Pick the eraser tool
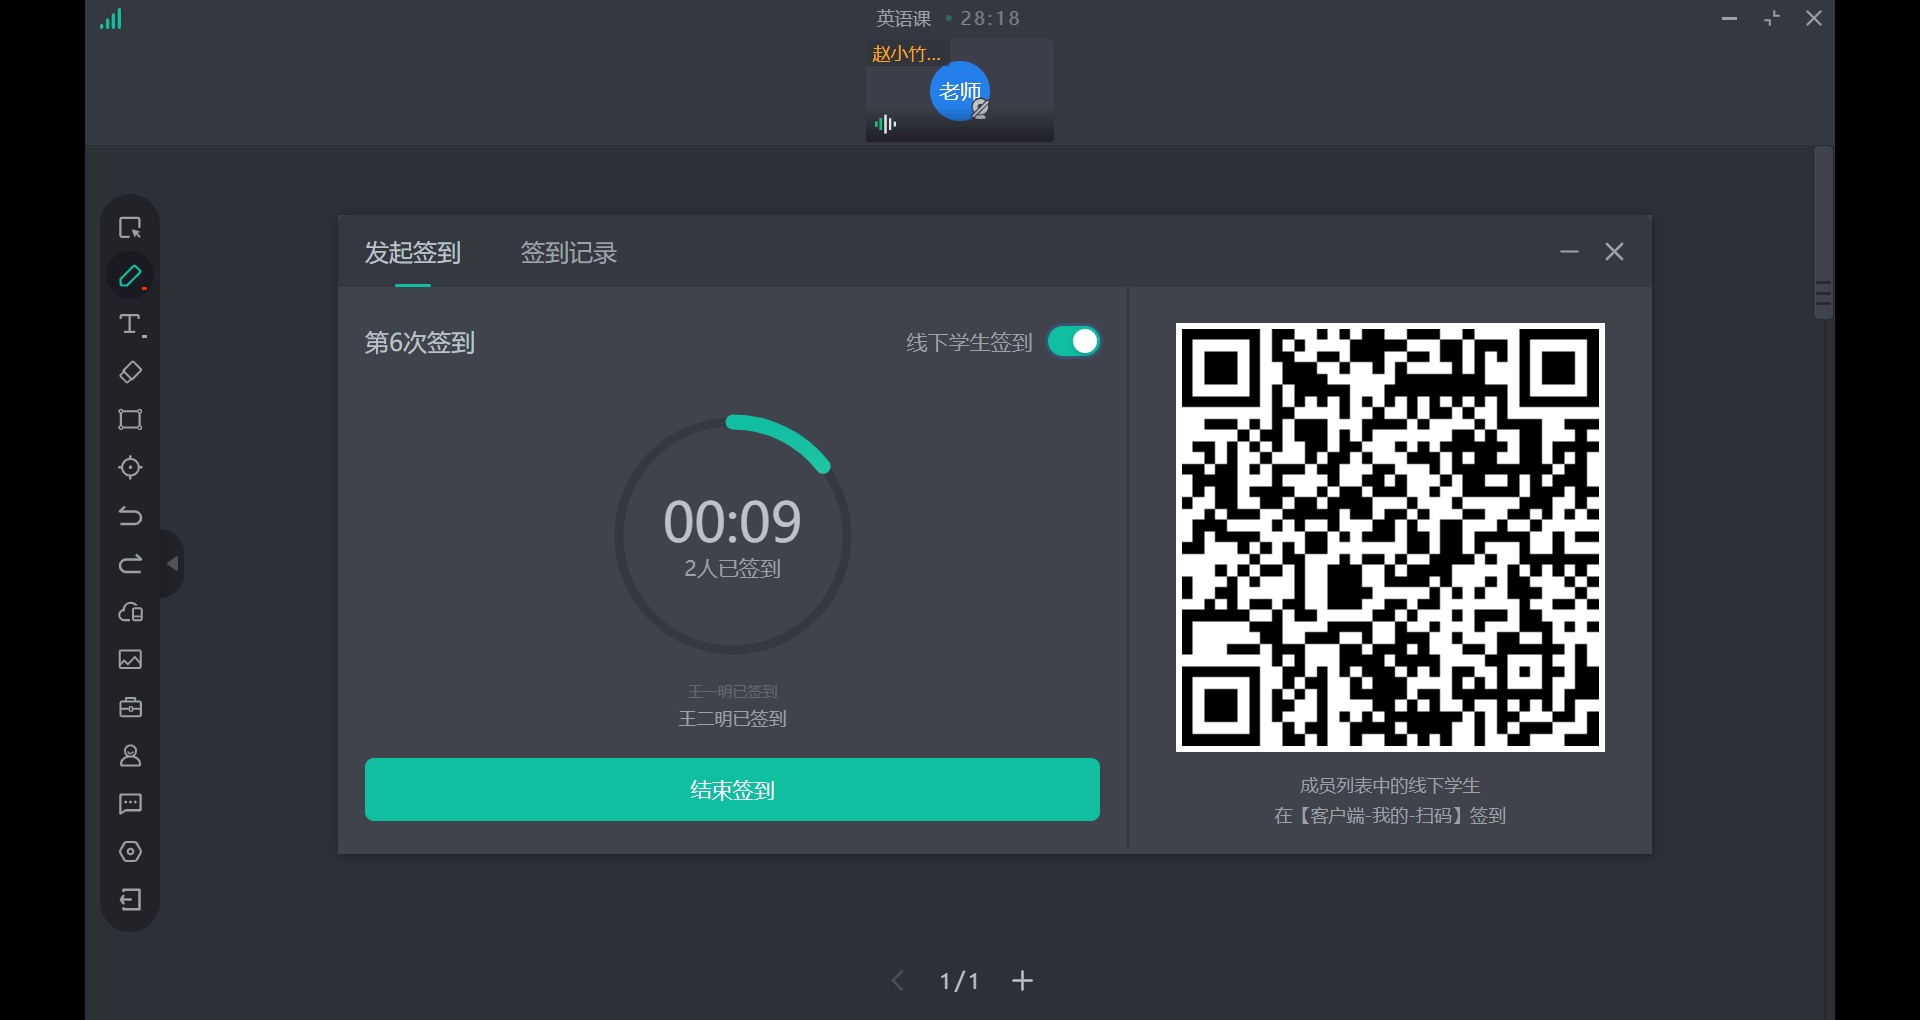This screenshot has height=1020, width=1920. [x=130, y=372]
